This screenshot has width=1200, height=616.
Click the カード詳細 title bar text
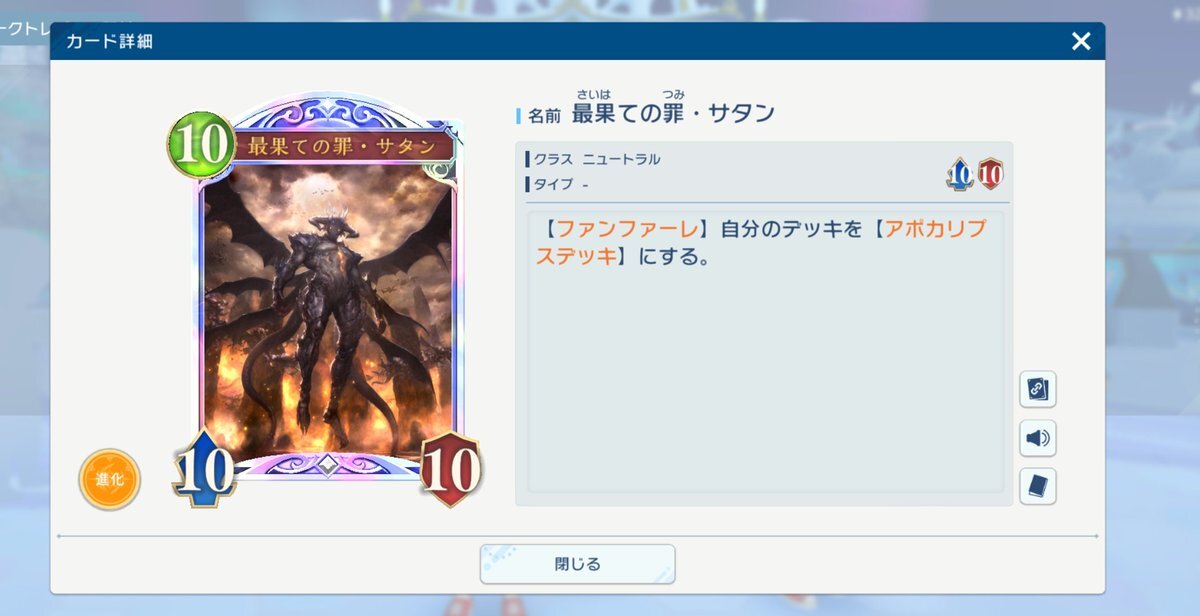pos(109,41)
